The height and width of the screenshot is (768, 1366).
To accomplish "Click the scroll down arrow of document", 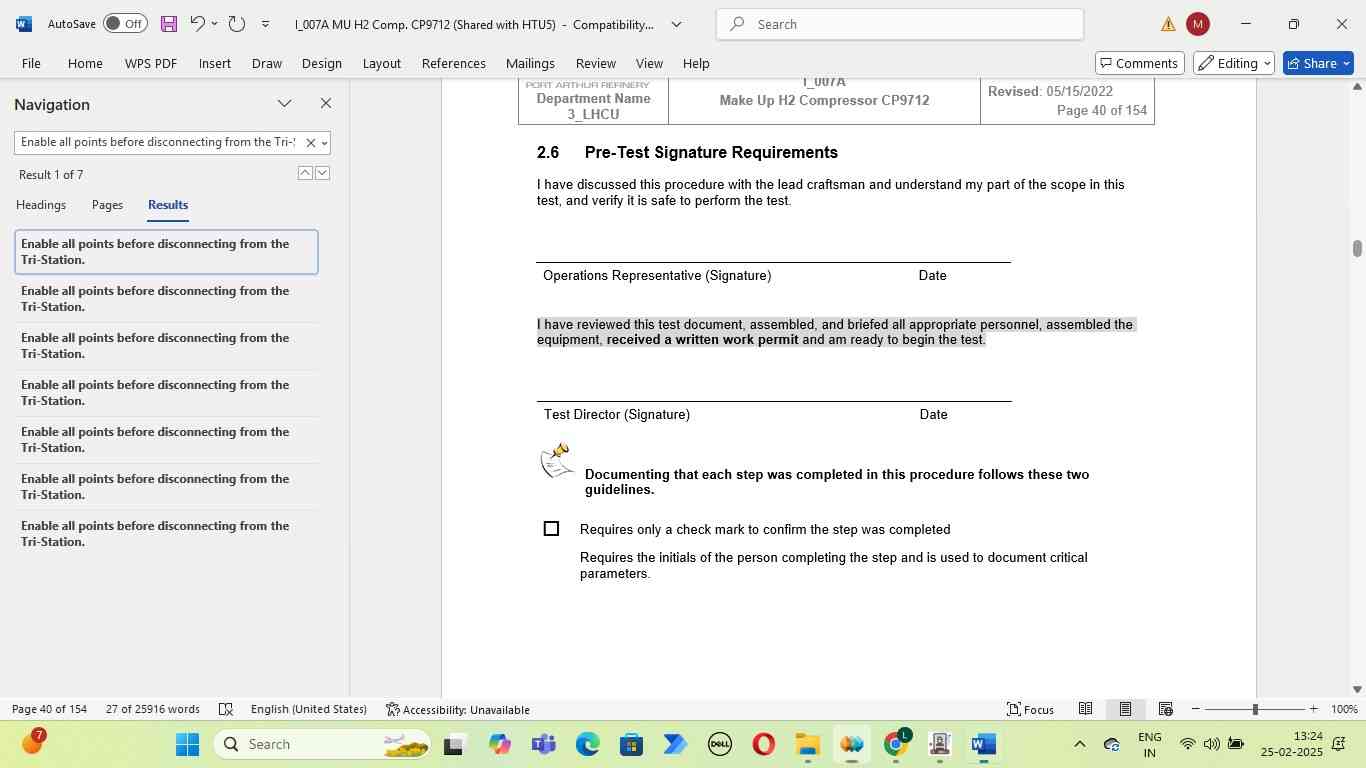I will click(x=1357, y=689).
